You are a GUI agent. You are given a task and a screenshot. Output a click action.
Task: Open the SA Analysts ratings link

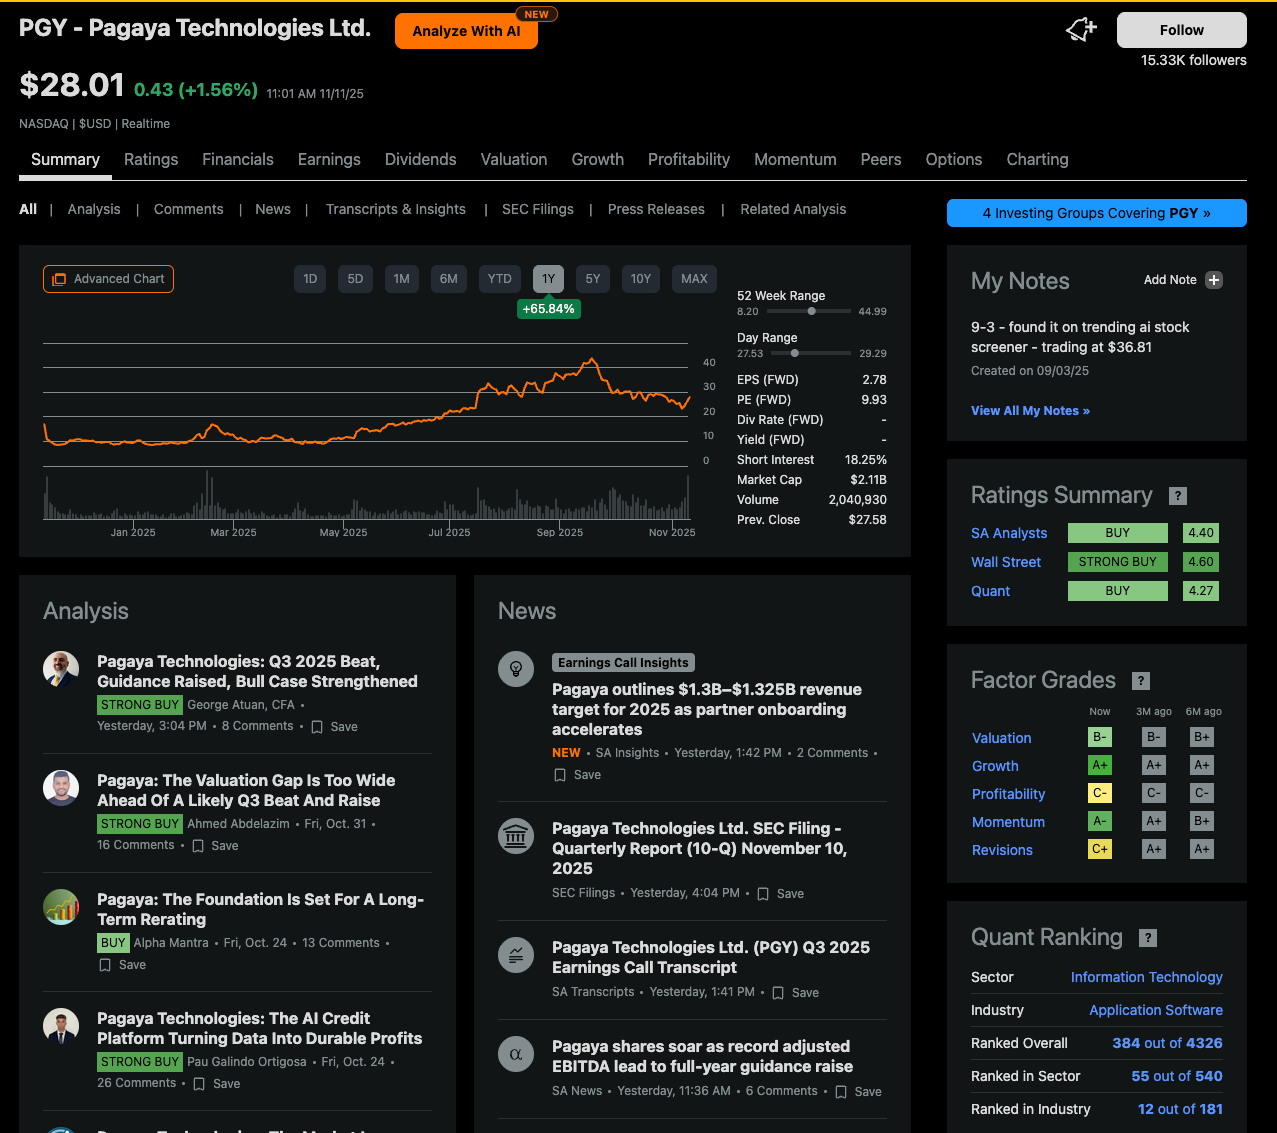1009,534
